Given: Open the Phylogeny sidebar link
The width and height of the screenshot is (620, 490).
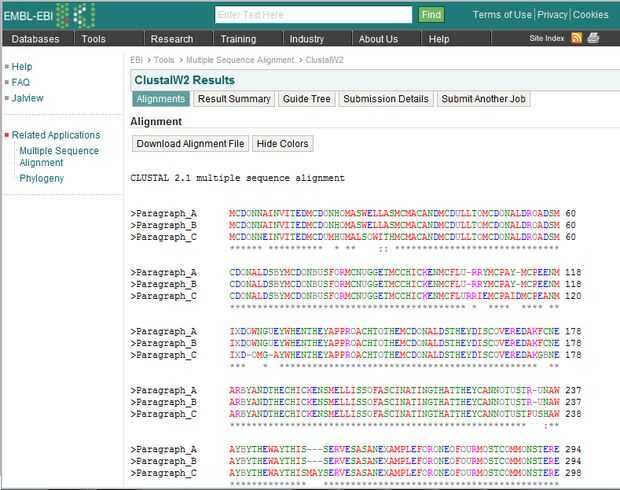Looking at the screenshot, I should (42, 178).
